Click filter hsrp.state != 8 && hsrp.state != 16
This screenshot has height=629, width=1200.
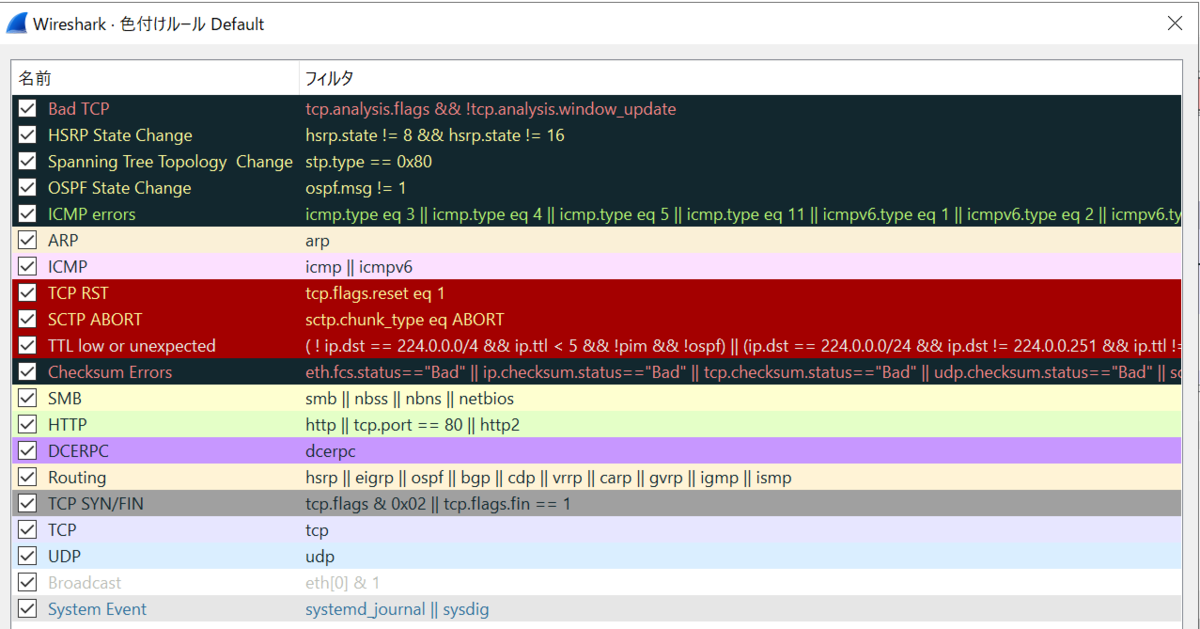pos(435,135)
